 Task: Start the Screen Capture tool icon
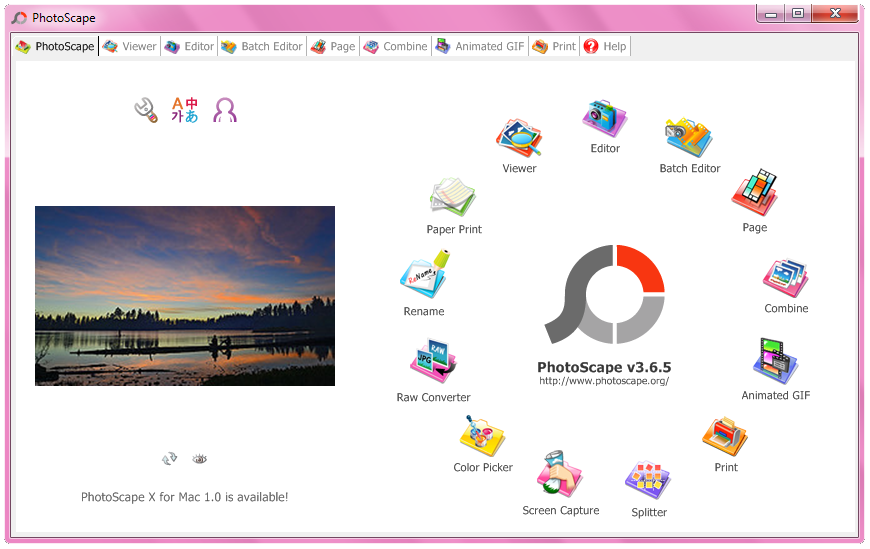(x=559, y=474)
